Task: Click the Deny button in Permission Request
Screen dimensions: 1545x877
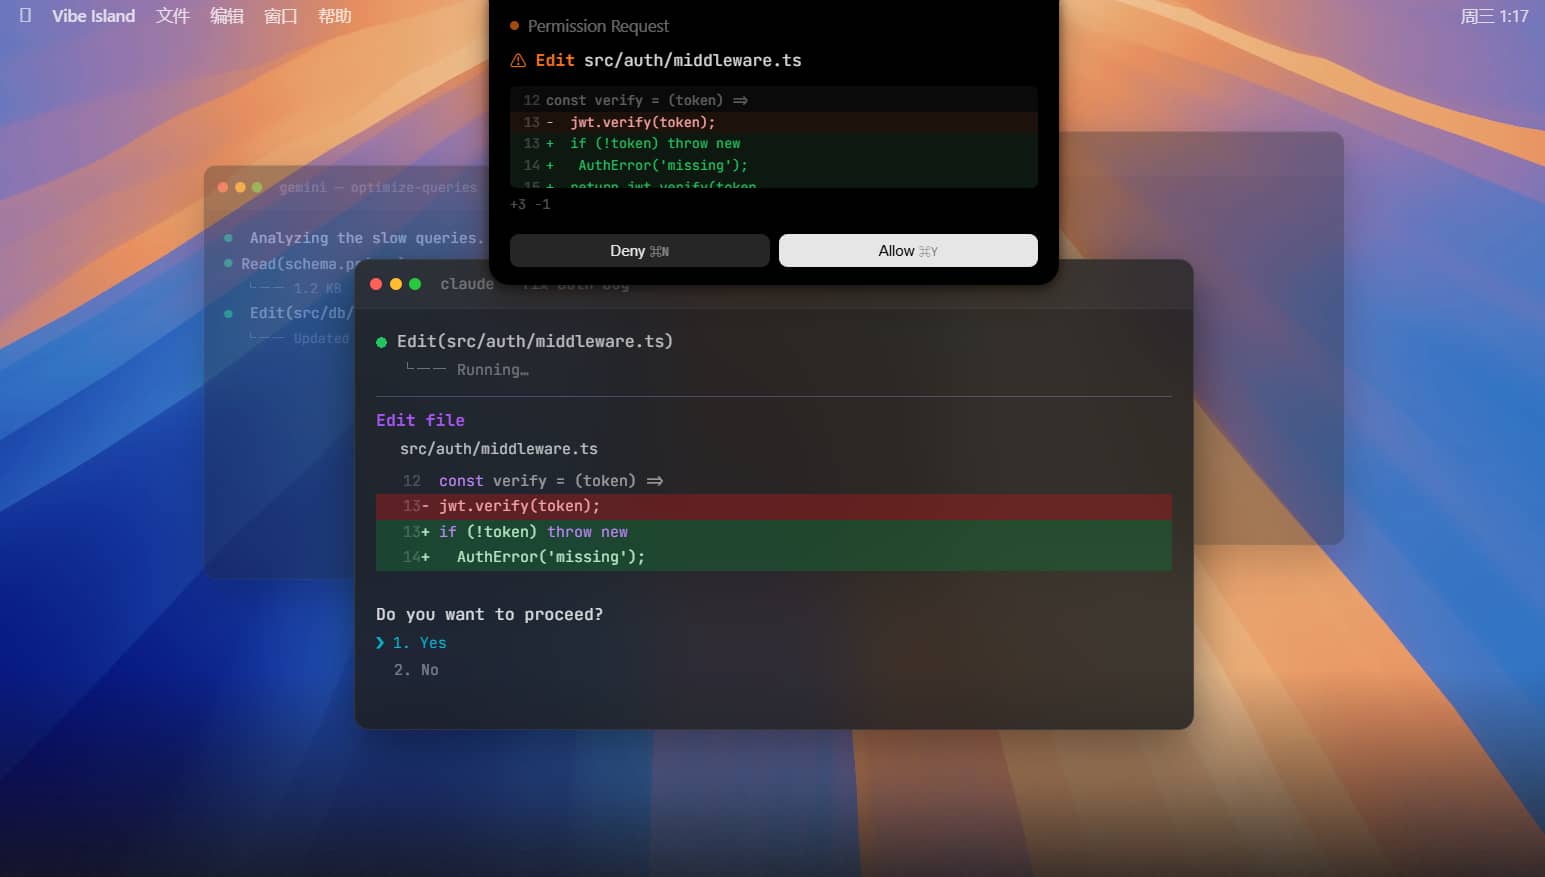Action: 640,251
